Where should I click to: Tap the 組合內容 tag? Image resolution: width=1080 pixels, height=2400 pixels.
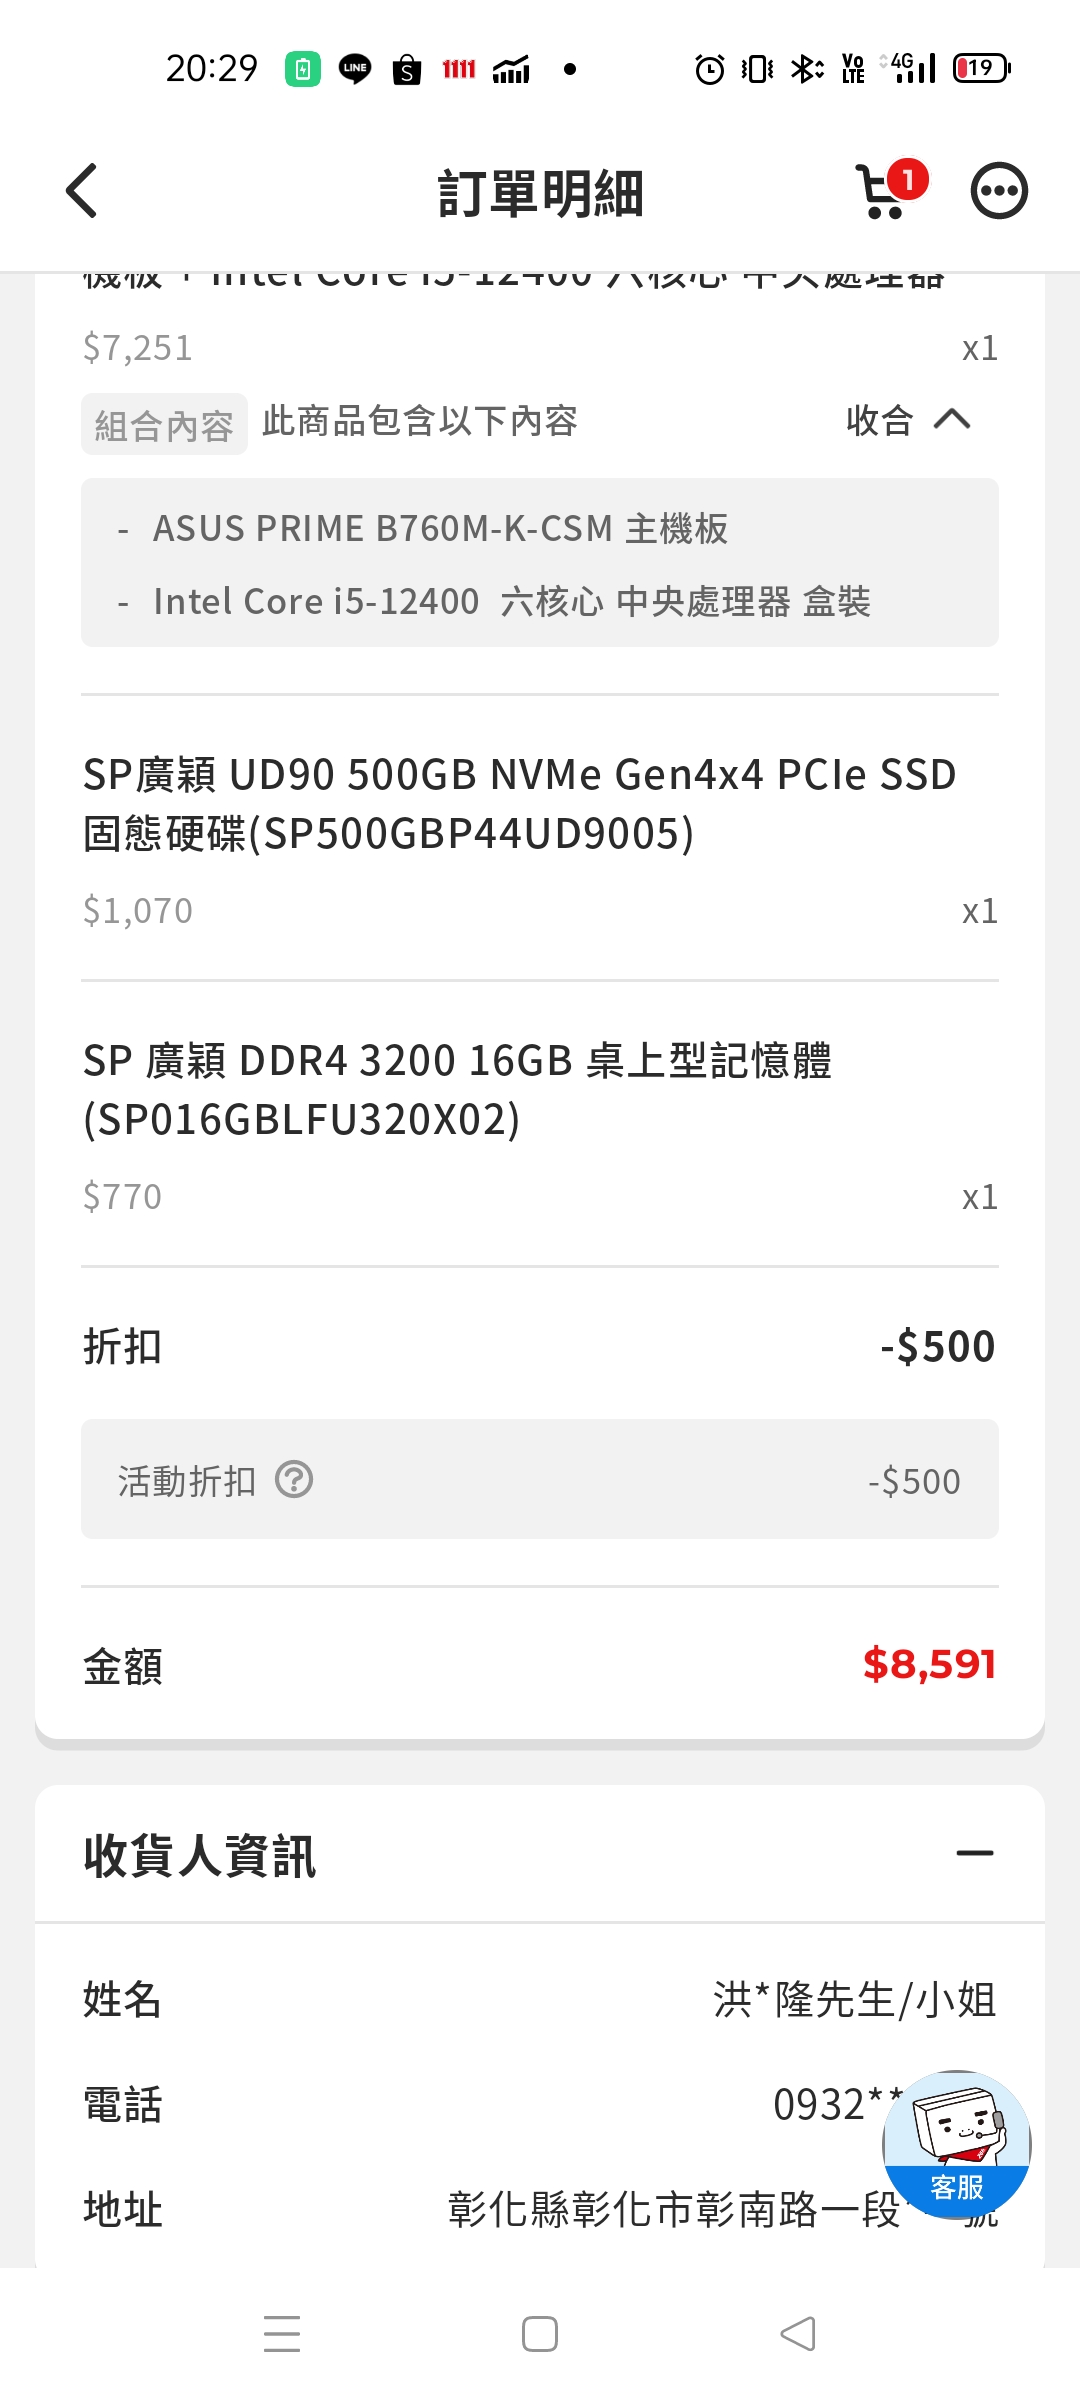(x=164, y=425)
